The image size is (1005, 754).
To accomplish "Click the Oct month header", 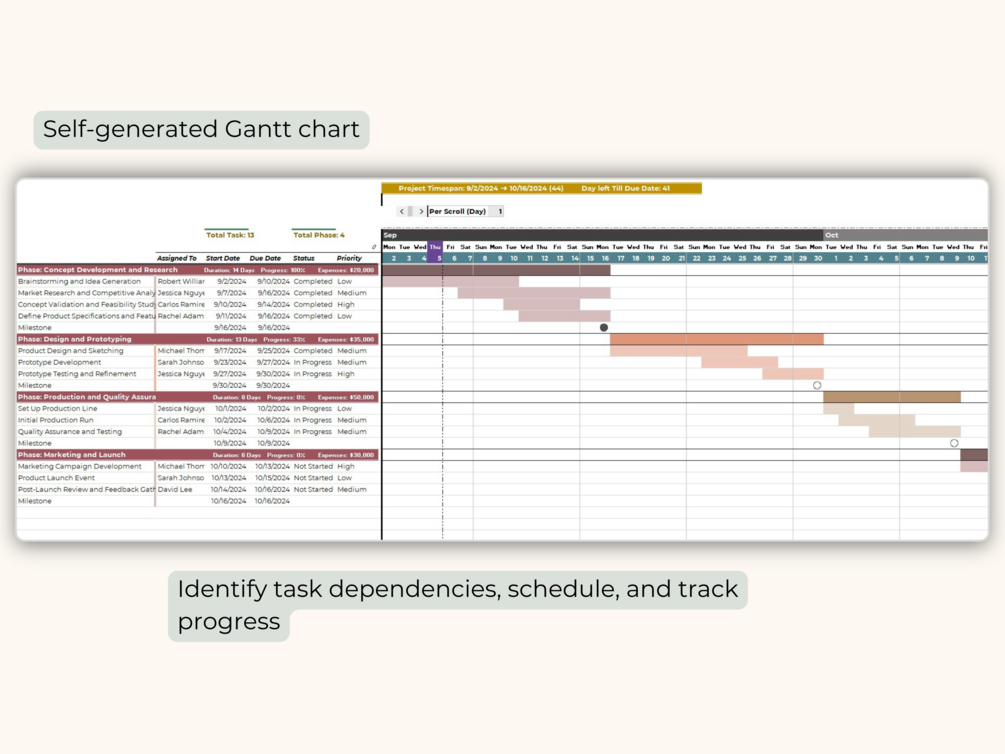I will point(905,235).
